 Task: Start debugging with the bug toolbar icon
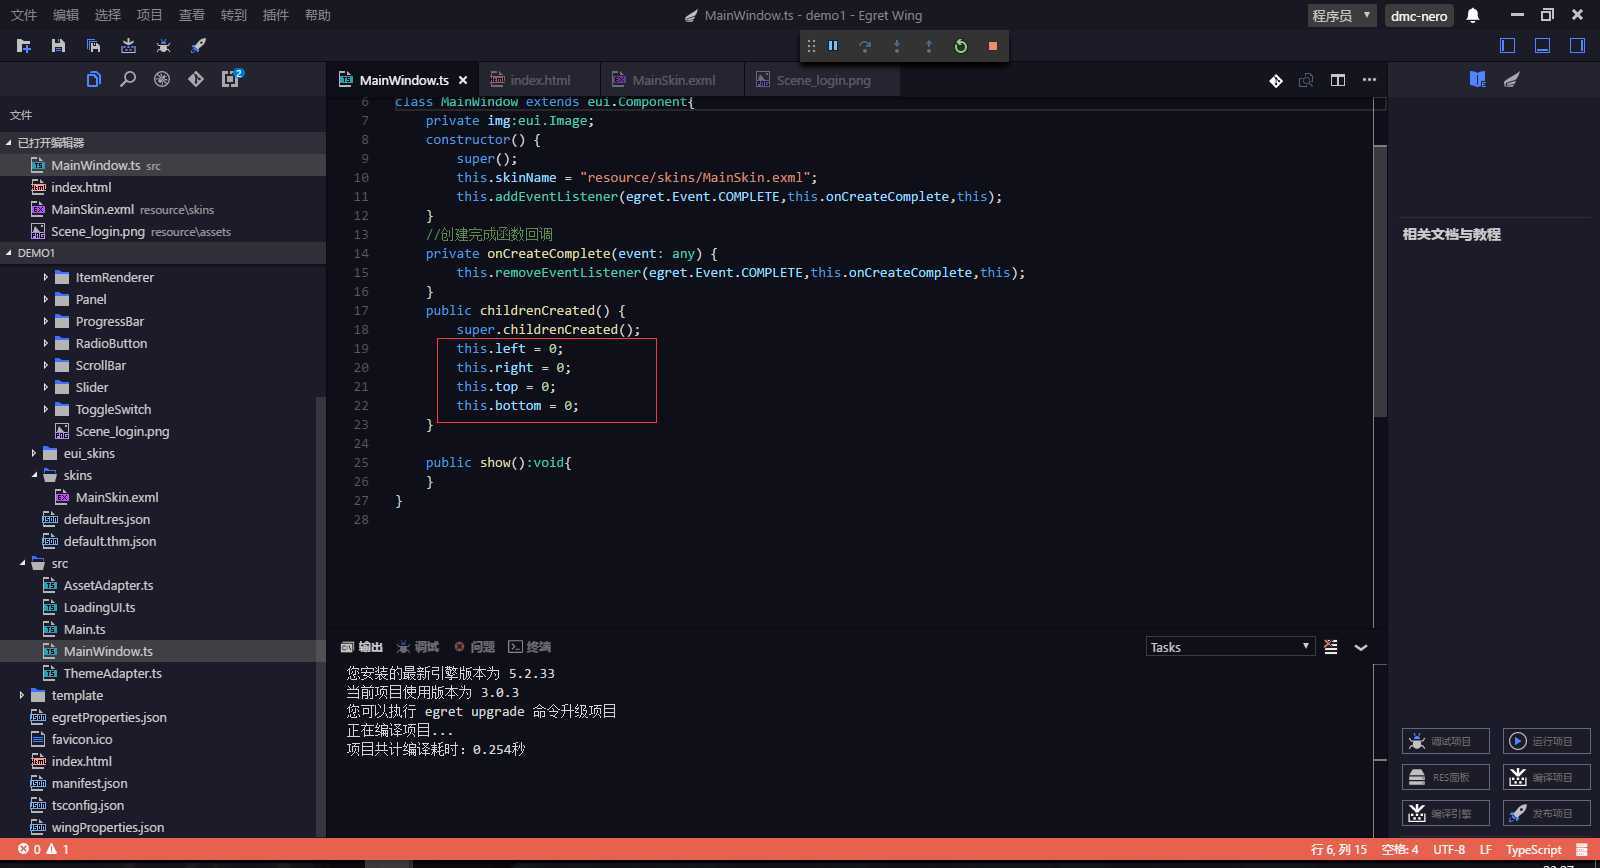click(x=163, y=46)
